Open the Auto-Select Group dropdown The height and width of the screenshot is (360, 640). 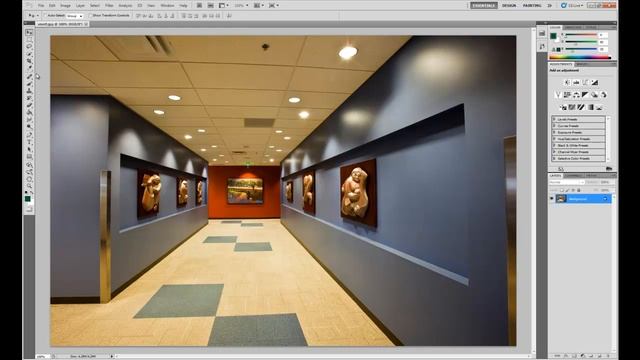click(x=75, y=16)
